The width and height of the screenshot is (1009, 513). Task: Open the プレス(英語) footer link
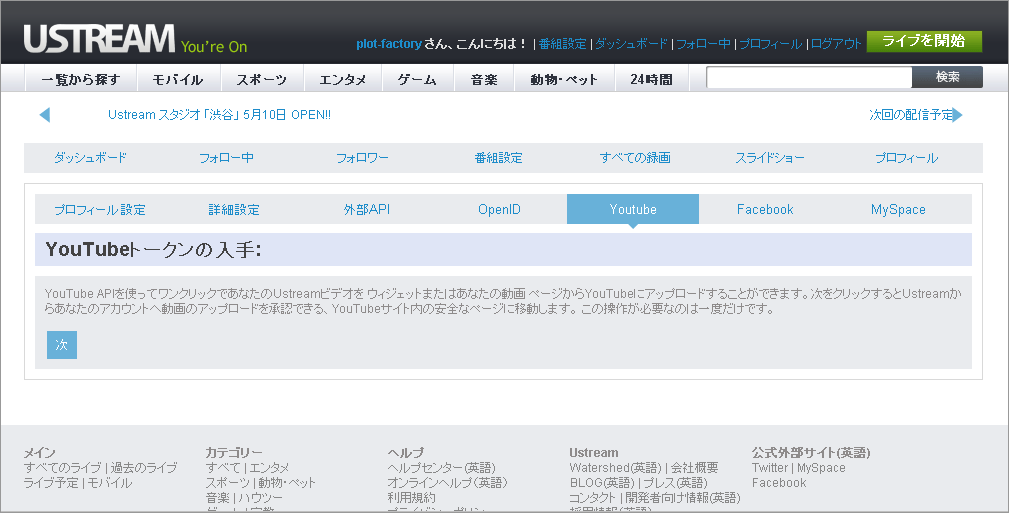676,483
